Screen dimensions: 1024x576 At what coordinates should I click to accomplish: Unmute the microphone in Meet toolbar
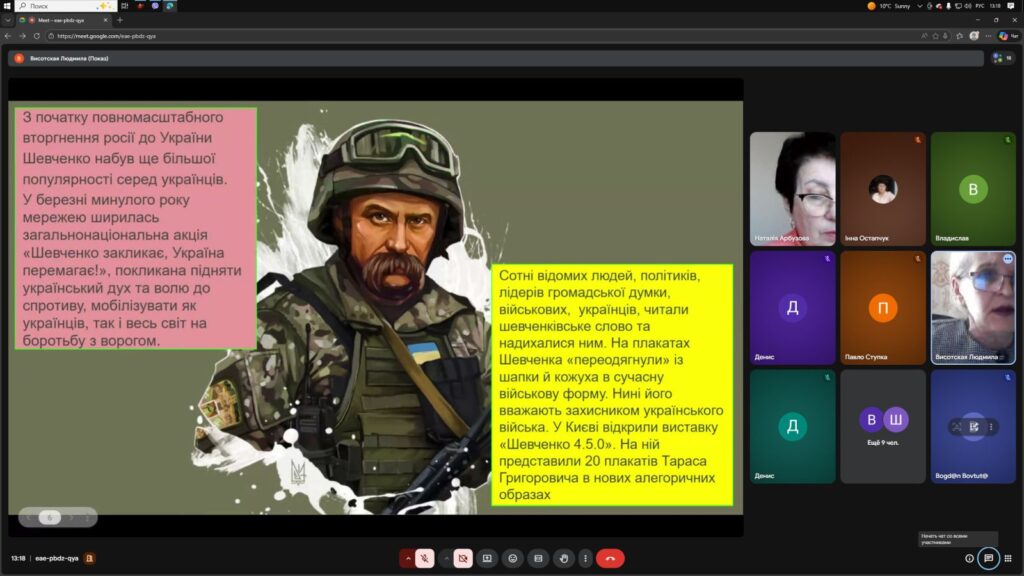point(425,558)
